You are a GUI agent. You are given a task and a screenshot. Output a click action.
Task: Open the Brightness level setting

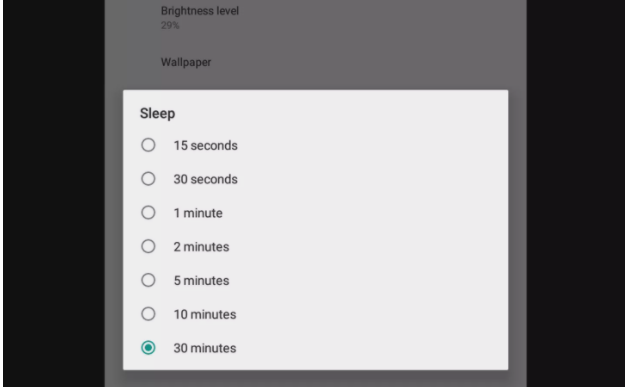315,17
